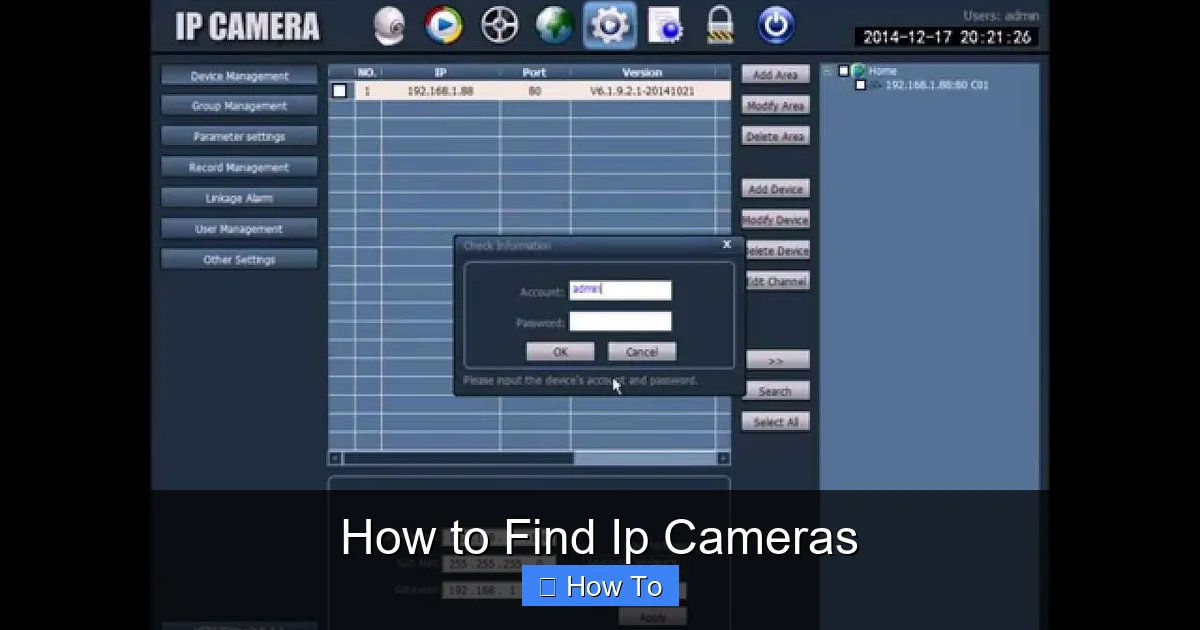This screenshot has height=630, width=1200.
Task: Click the device table horizontal scrollbar
Action: pos(529,458)
